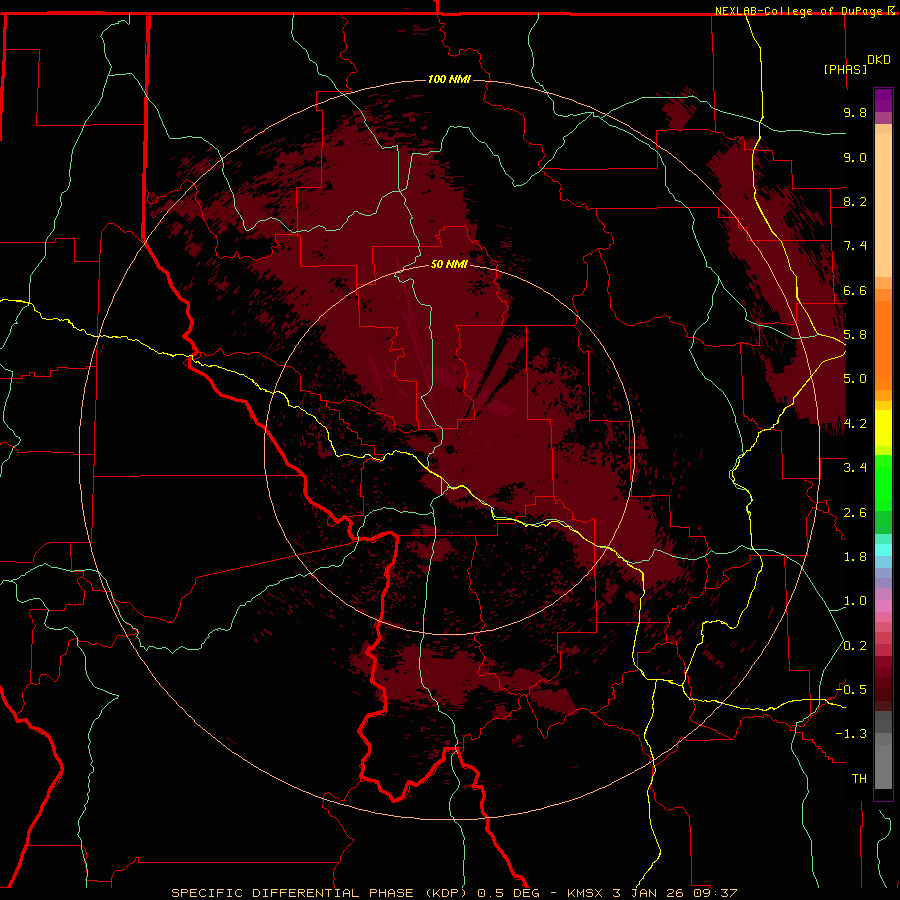This screenshot has width=900, height=900.
Task: Click the 3 JAN 26 date in the caption
Action: pos(649,893)
